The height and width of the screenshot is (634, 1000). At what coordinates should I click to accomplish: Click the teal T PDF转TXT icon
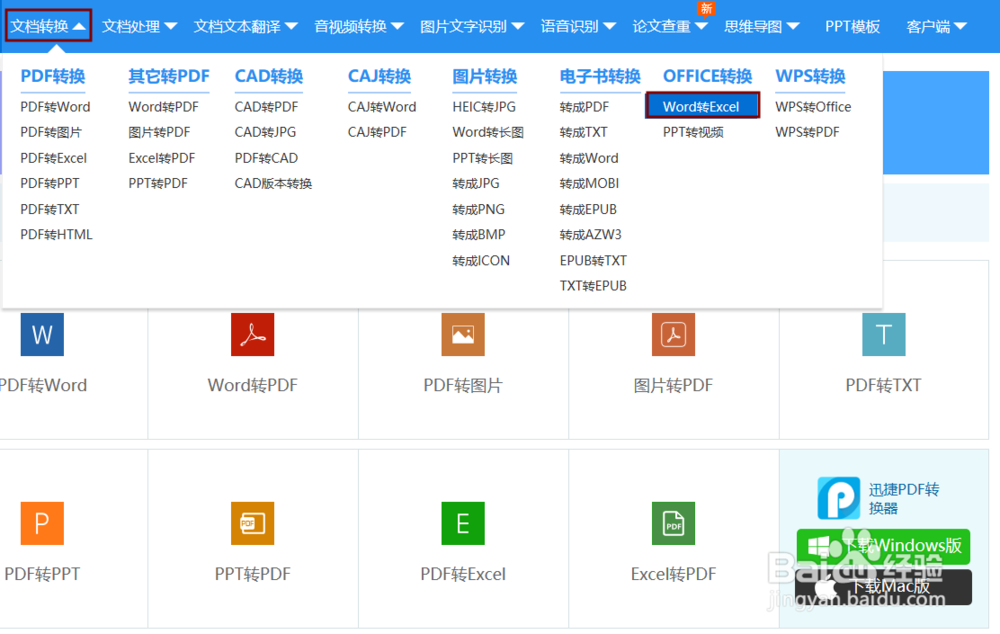point(884,334)
